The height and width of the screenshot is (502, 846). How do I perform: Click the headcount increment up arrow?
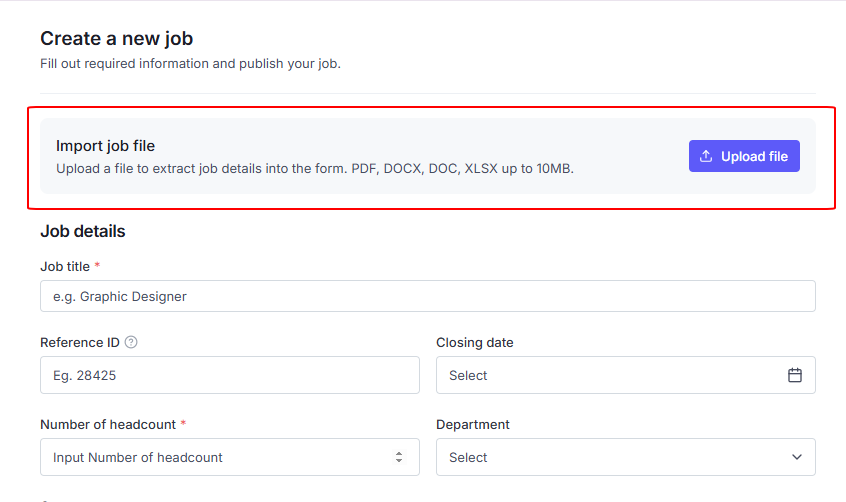(399, 453)
